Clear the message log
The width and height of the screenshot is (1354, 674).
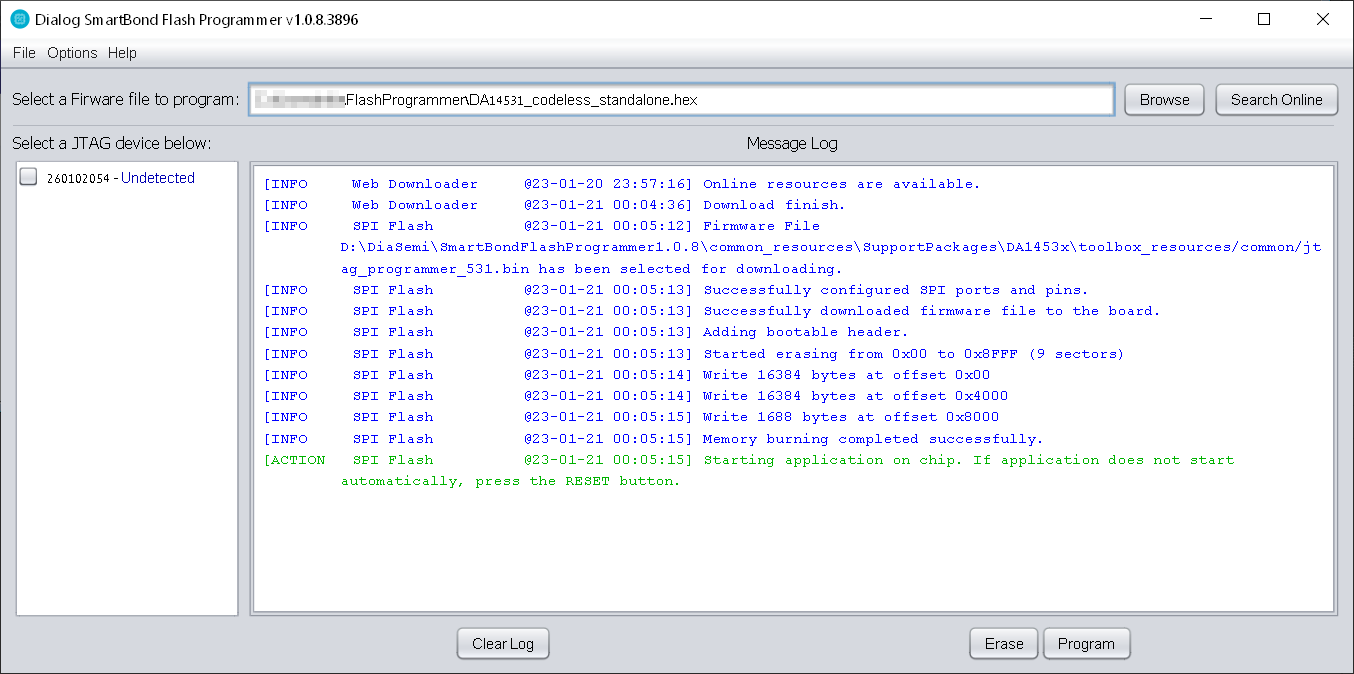click(x=503, y=644)
